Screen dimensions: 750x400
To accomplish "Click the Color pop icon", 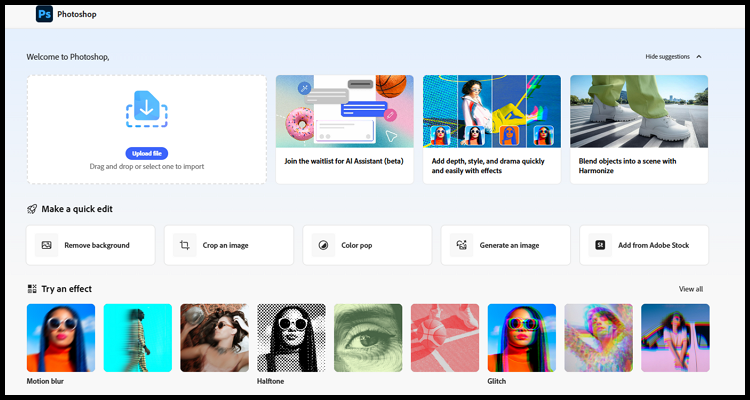I will tap(323, 245).
